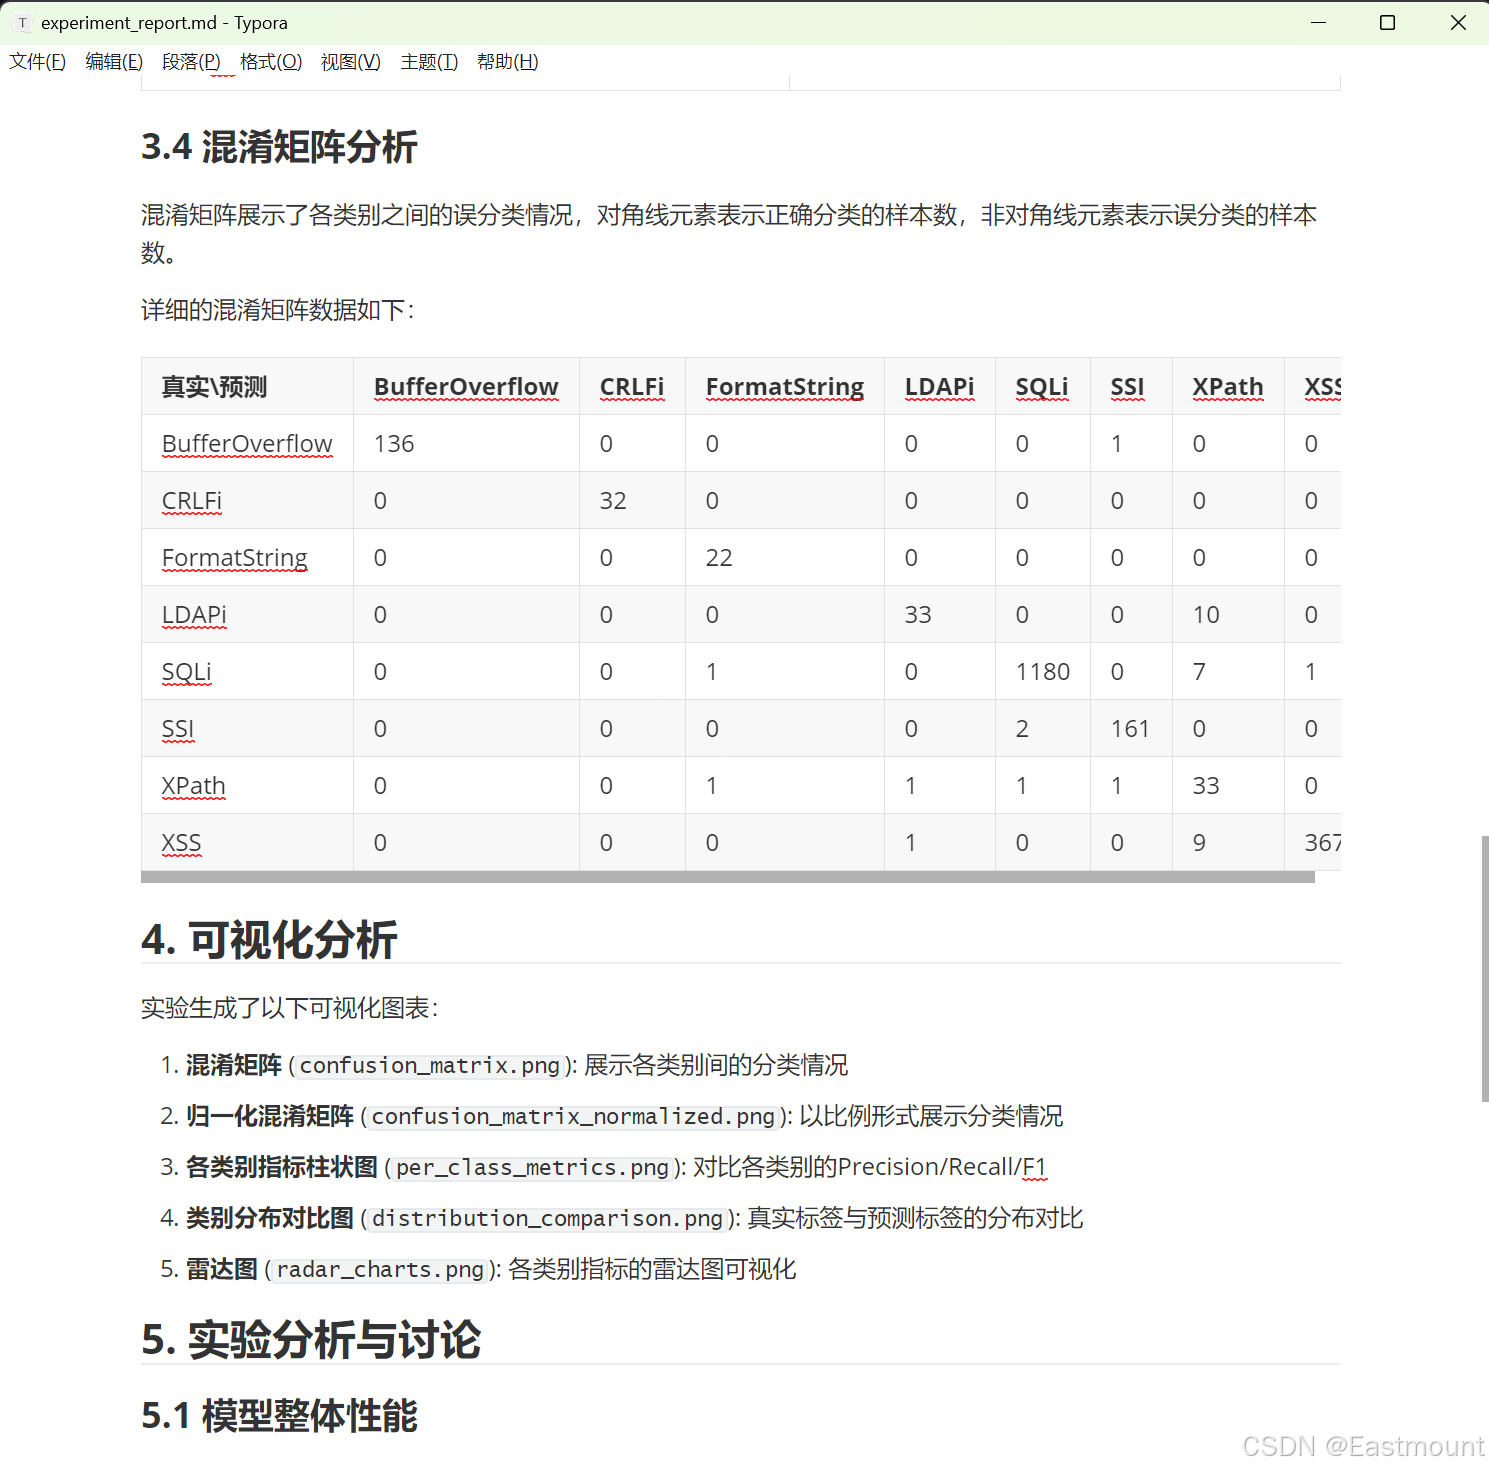Click heading 4. 可视化分析
The width and height of the screenshot is (1489, 1472).
point(269,939)
